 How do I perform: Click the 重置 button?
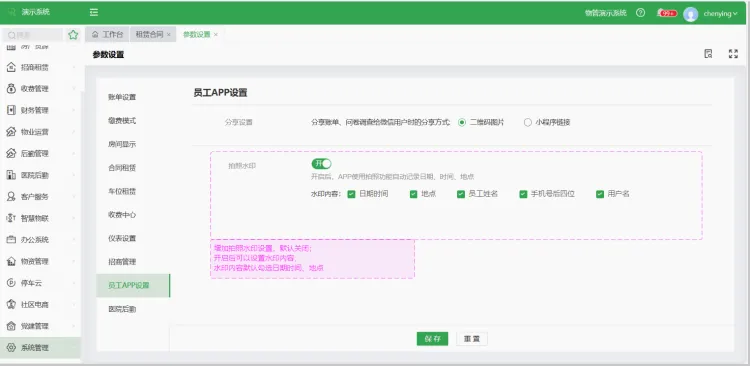(472, 339)
